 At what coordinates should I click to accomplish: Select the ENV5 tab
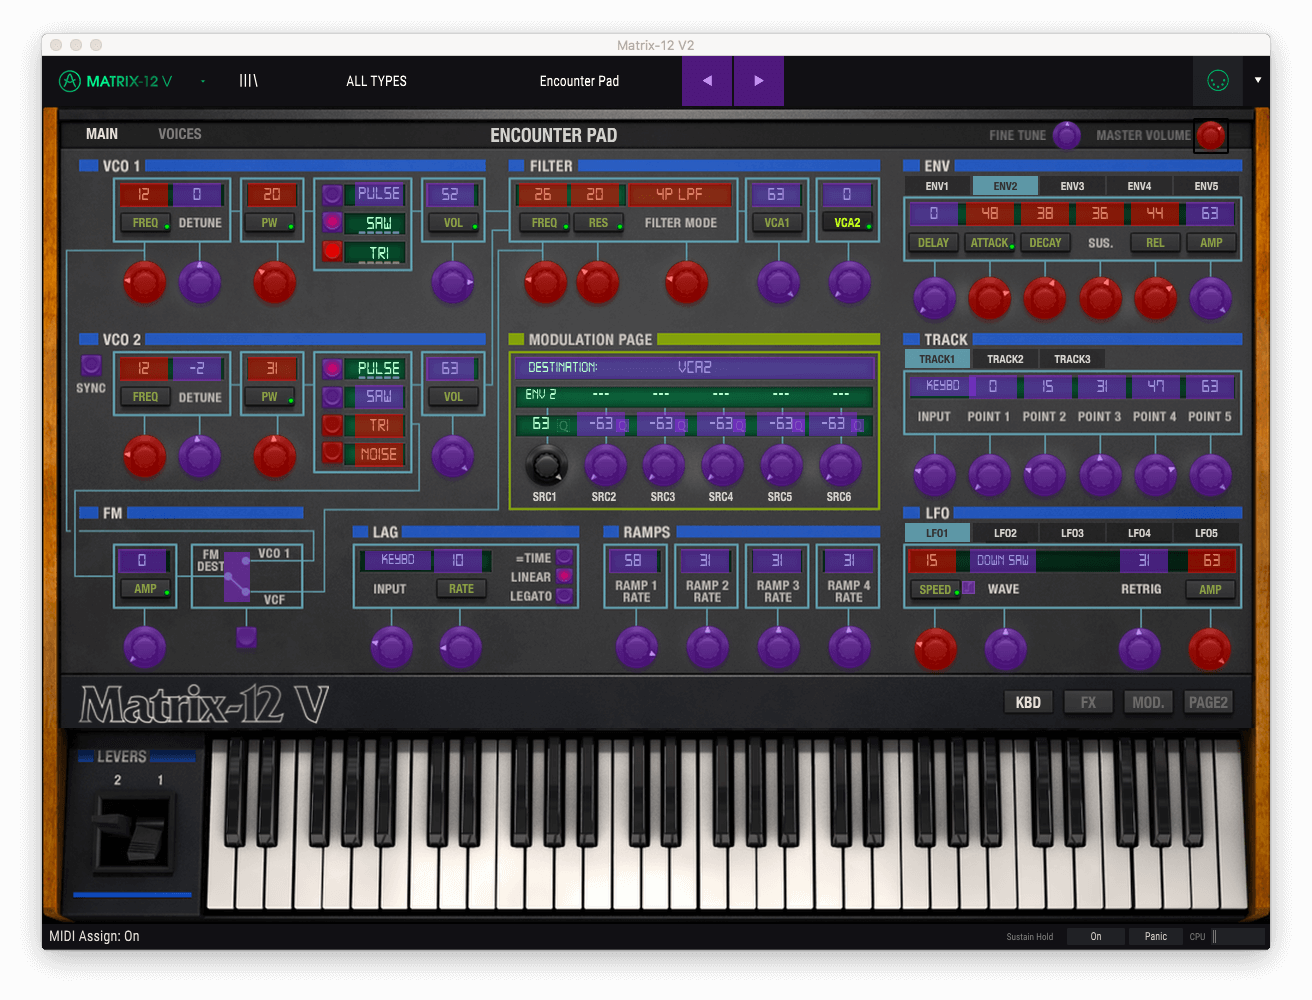(1206, 186)
